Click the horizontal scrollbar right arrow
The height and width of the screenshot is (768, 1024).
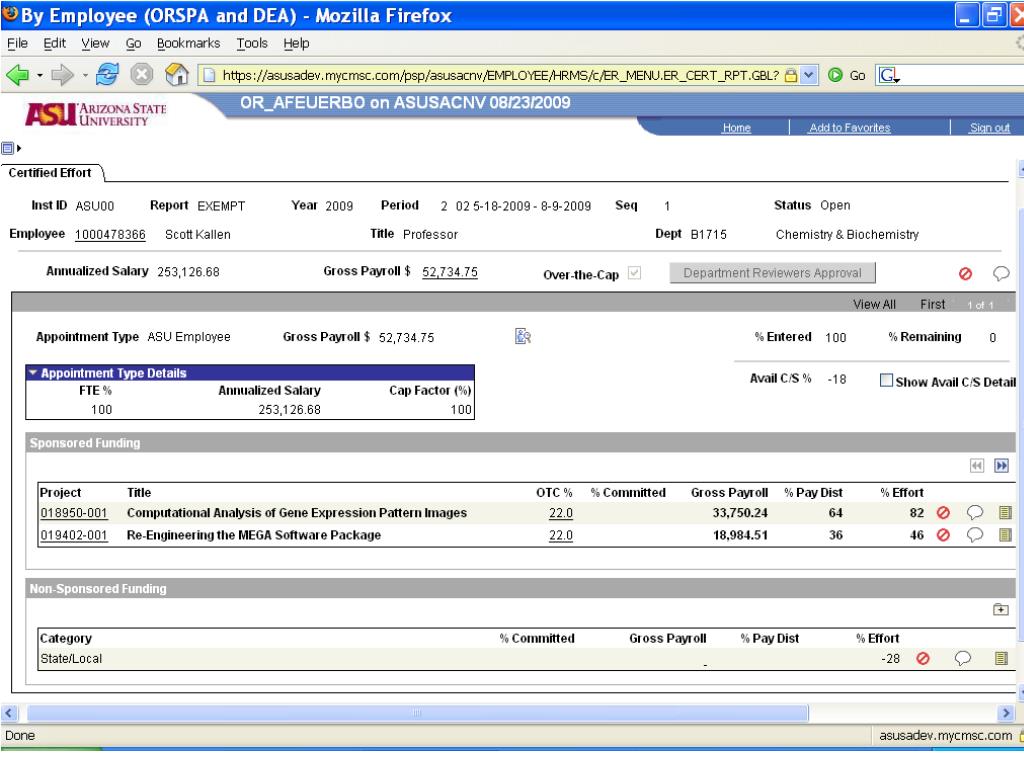pyautogui.click(x=1006, y=712)
